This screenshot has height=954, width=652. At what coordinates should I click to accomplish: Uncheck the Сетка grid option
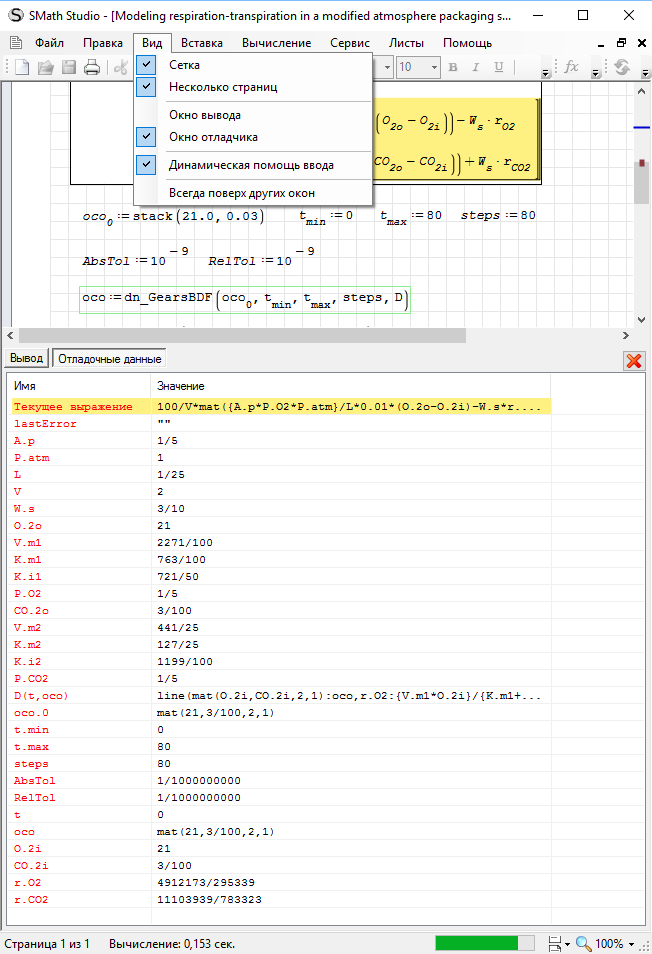[184, 64]
